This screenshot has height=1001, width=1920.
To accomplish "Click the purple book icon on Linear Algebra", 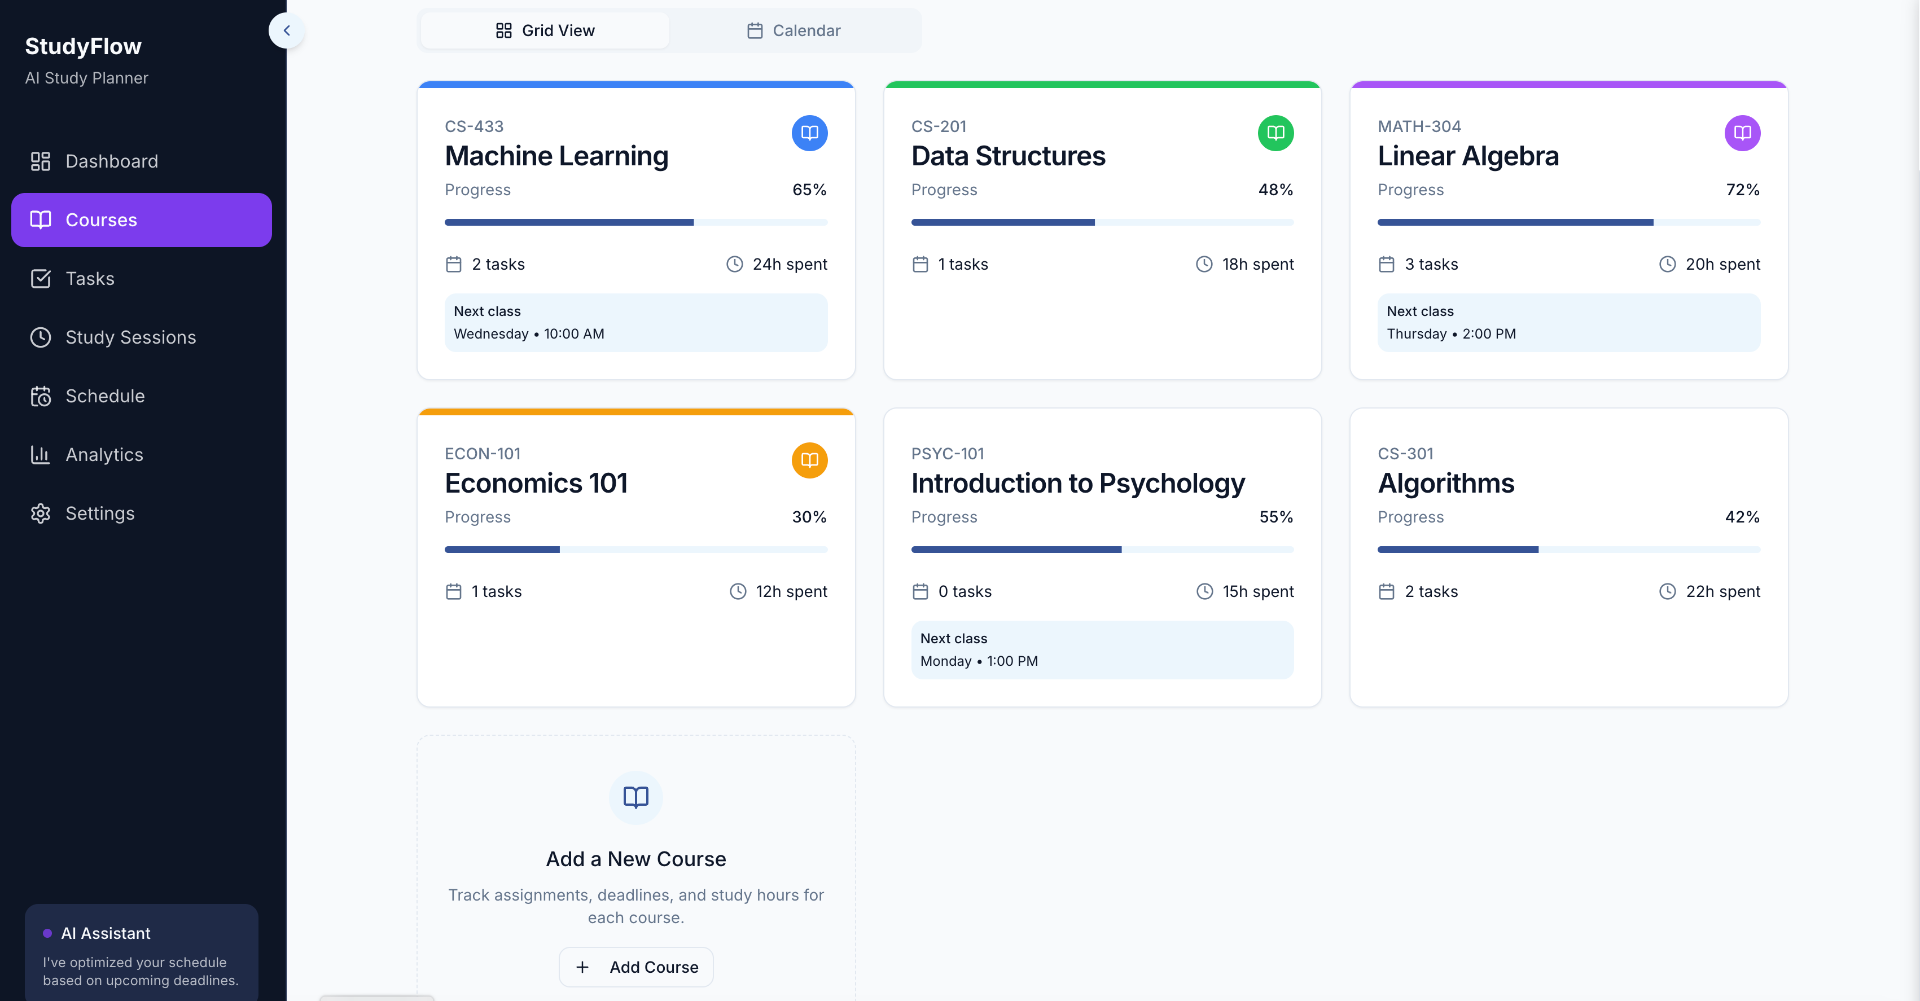I will pyautogui.click(x=1742, y=133).
